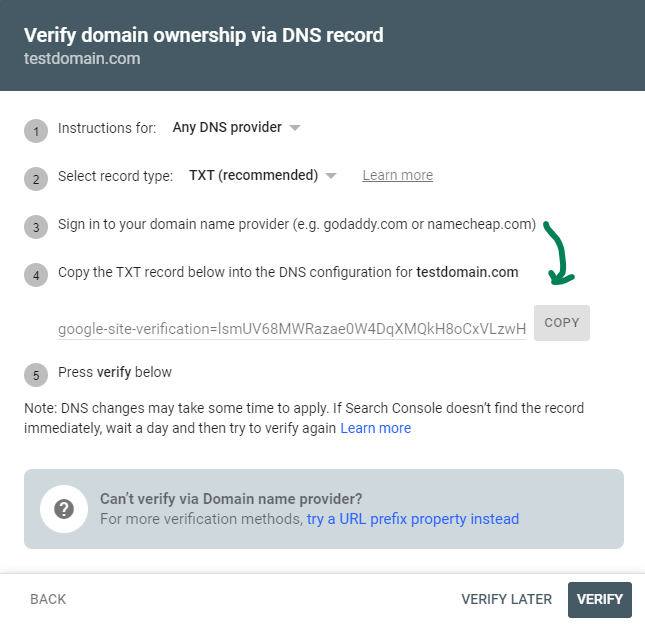Screen dimensions: 645x624
Task: Click the question mark help icon
Action: (x=64, y=509)
